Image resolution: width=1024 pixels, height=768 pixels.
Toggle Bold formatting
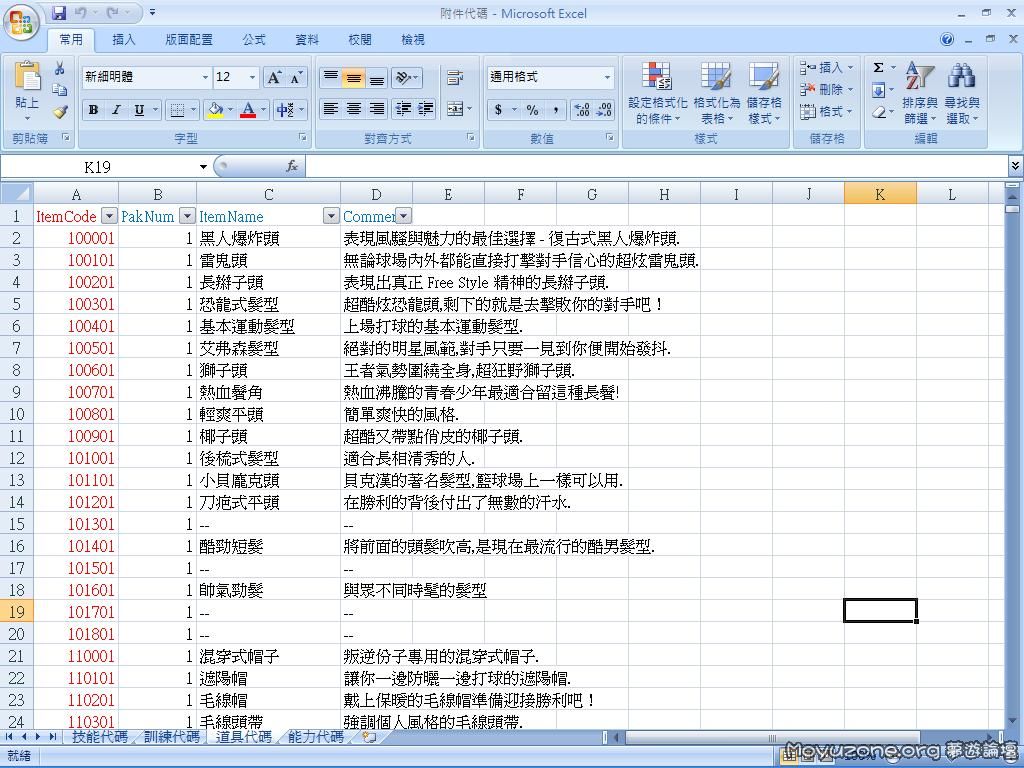93,110
